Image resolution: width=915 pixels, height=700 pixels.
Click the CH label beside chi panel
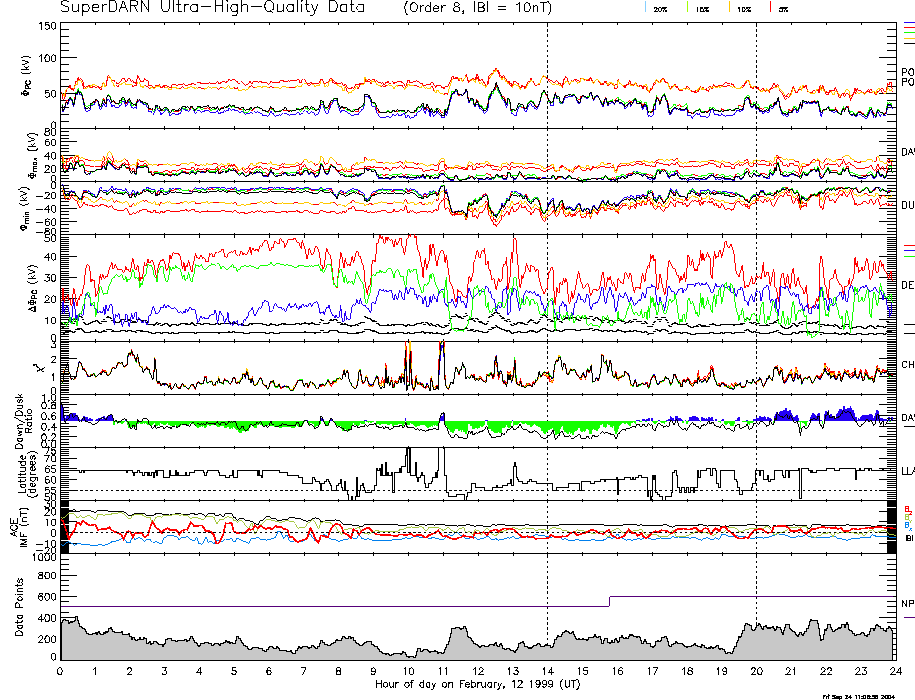coord(907,365)
